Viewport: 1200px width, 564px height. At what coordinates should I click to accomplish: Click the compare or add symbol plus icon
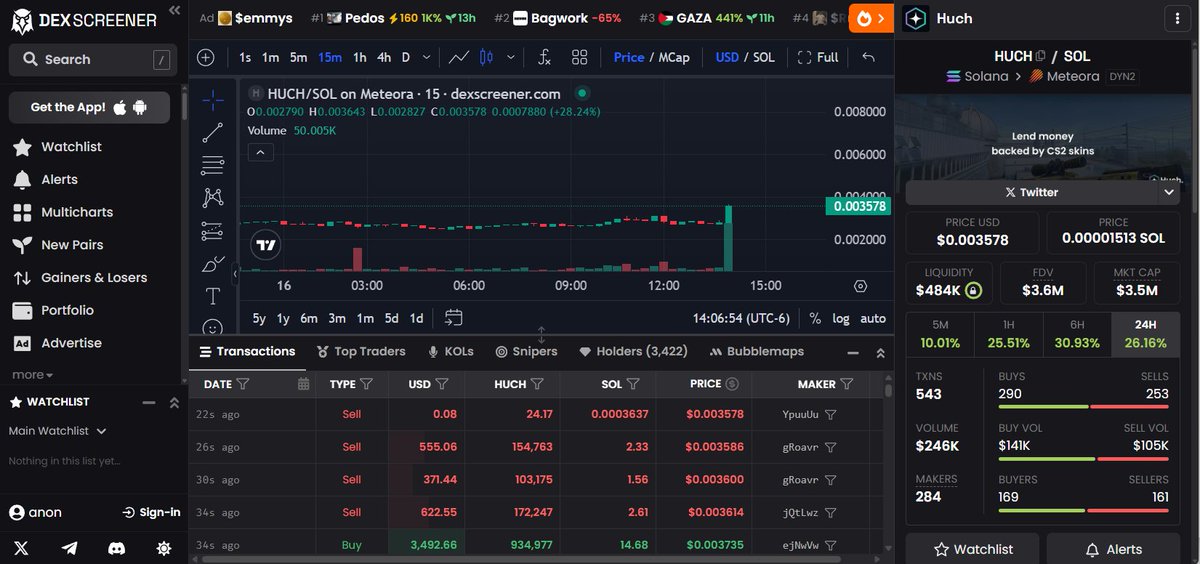tap(206, 57)
